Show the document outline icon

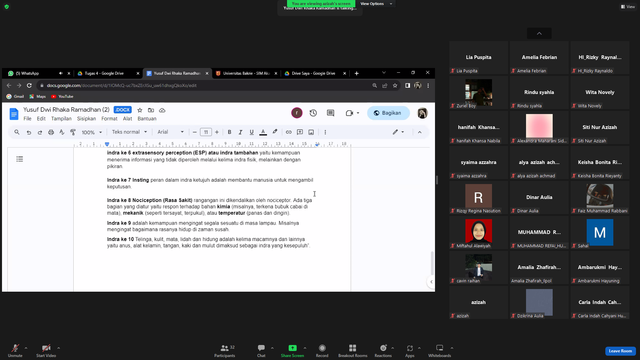click(20, 159)
